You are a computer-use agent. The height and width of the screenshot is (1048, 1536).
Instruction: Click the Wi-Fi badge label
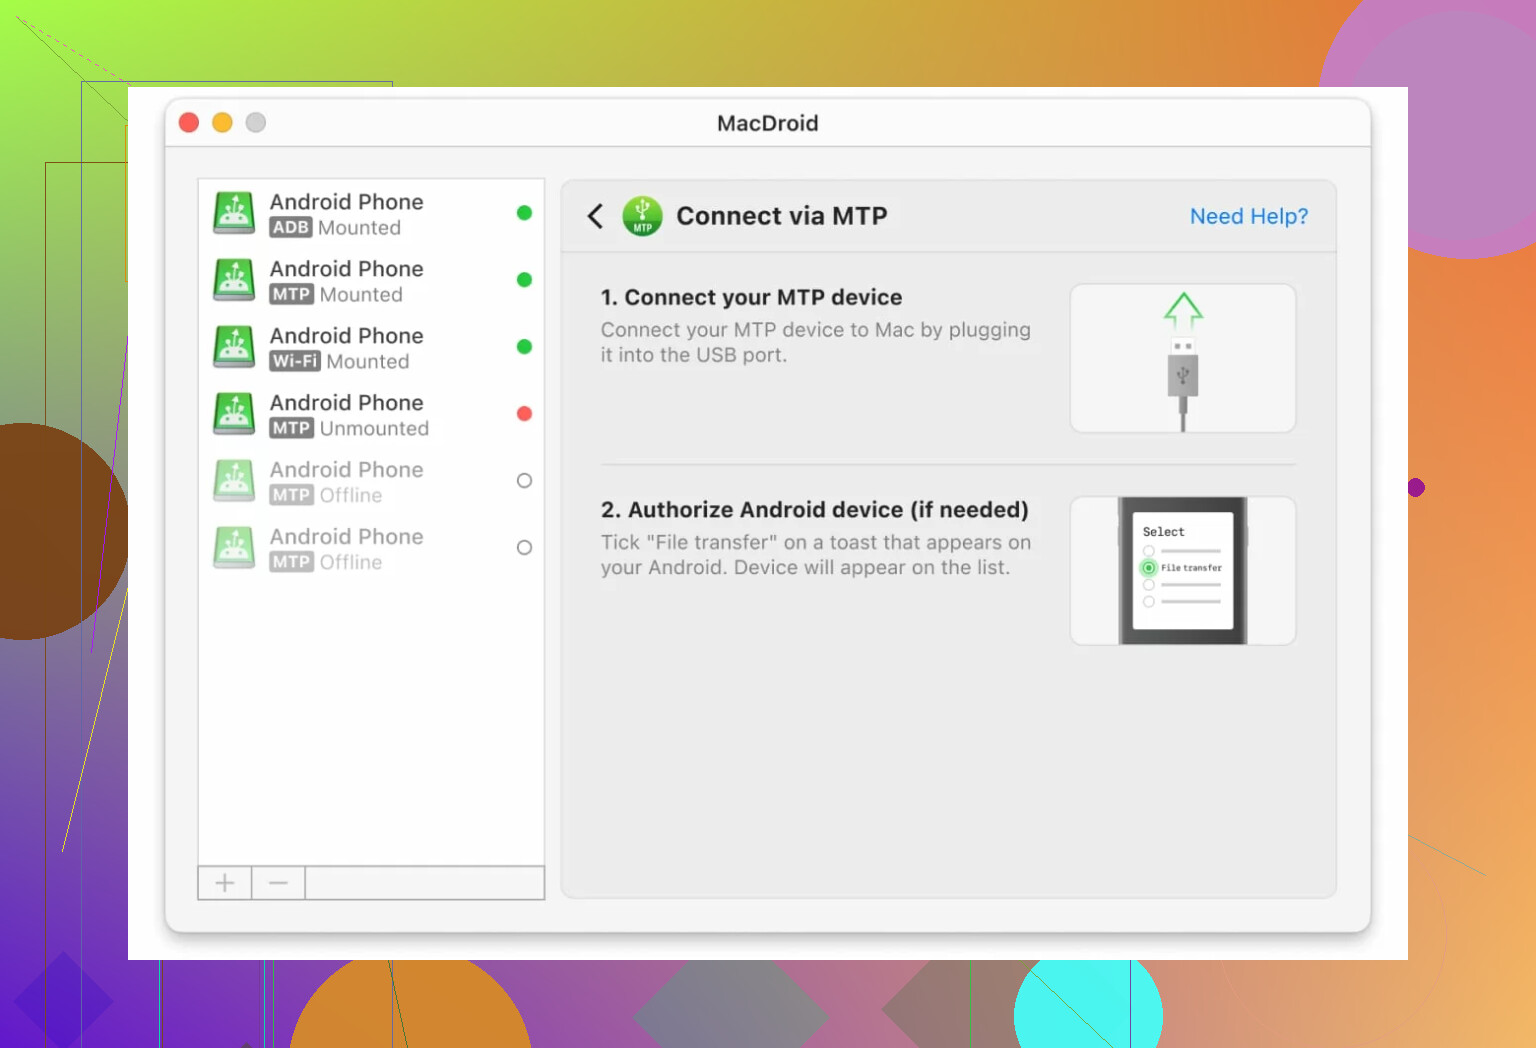[295, 362]
